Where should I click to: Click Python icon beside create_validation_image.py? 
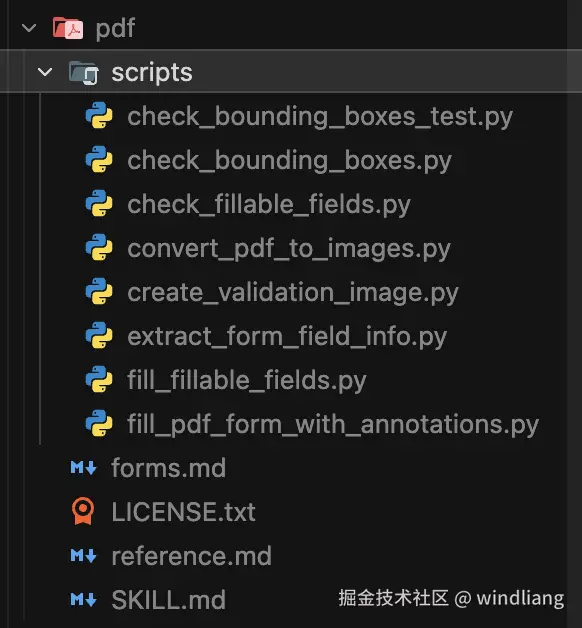99,292
